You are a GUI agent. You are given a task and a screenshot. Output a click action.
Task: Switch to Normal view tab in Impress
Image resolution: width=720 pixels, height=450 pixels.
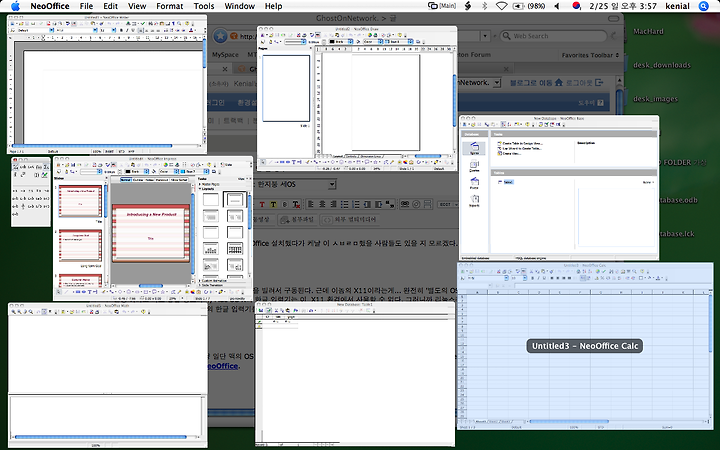(125, 180)
